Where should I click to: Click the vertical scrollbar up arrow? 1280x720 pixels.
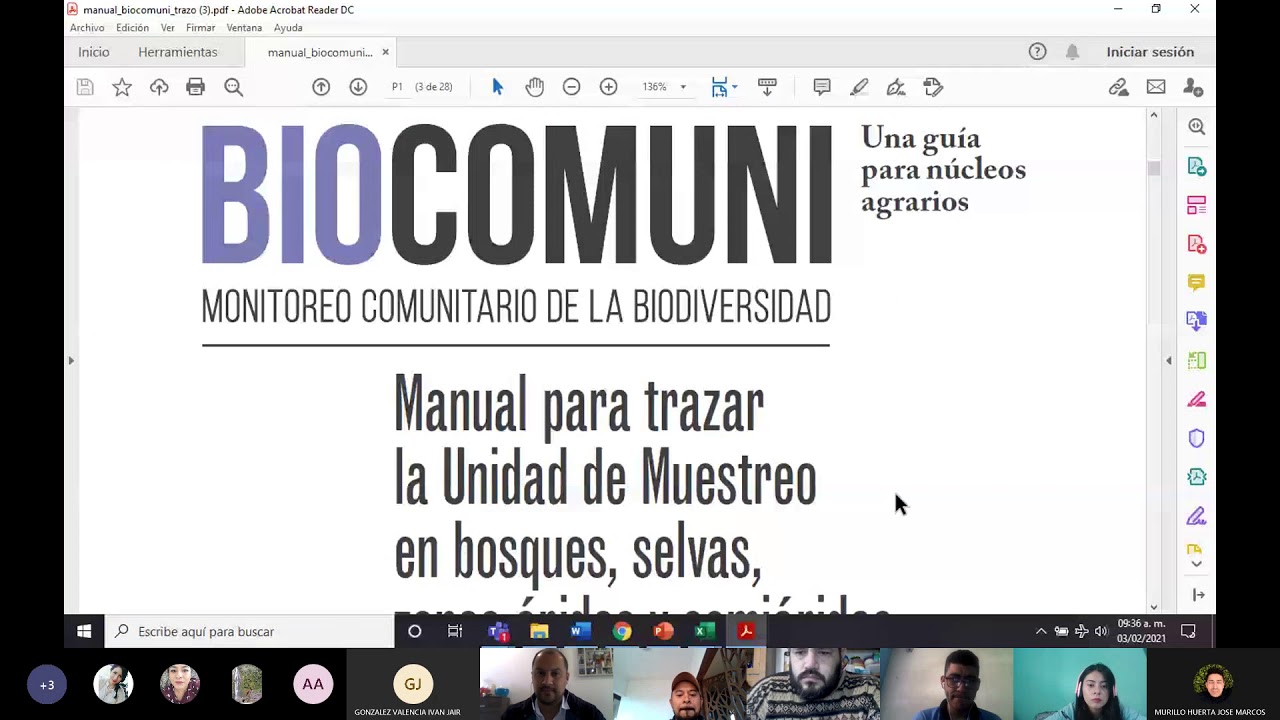pyautogui.click(x=1153, y=116)
